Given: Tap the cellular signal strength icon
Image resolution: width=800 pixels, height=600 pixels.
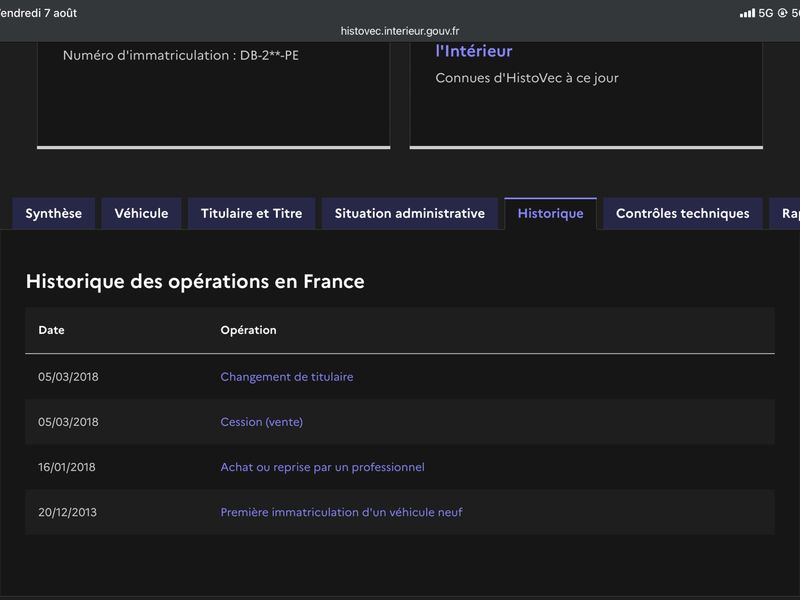Looking at the screenshot, I should 747,13.
